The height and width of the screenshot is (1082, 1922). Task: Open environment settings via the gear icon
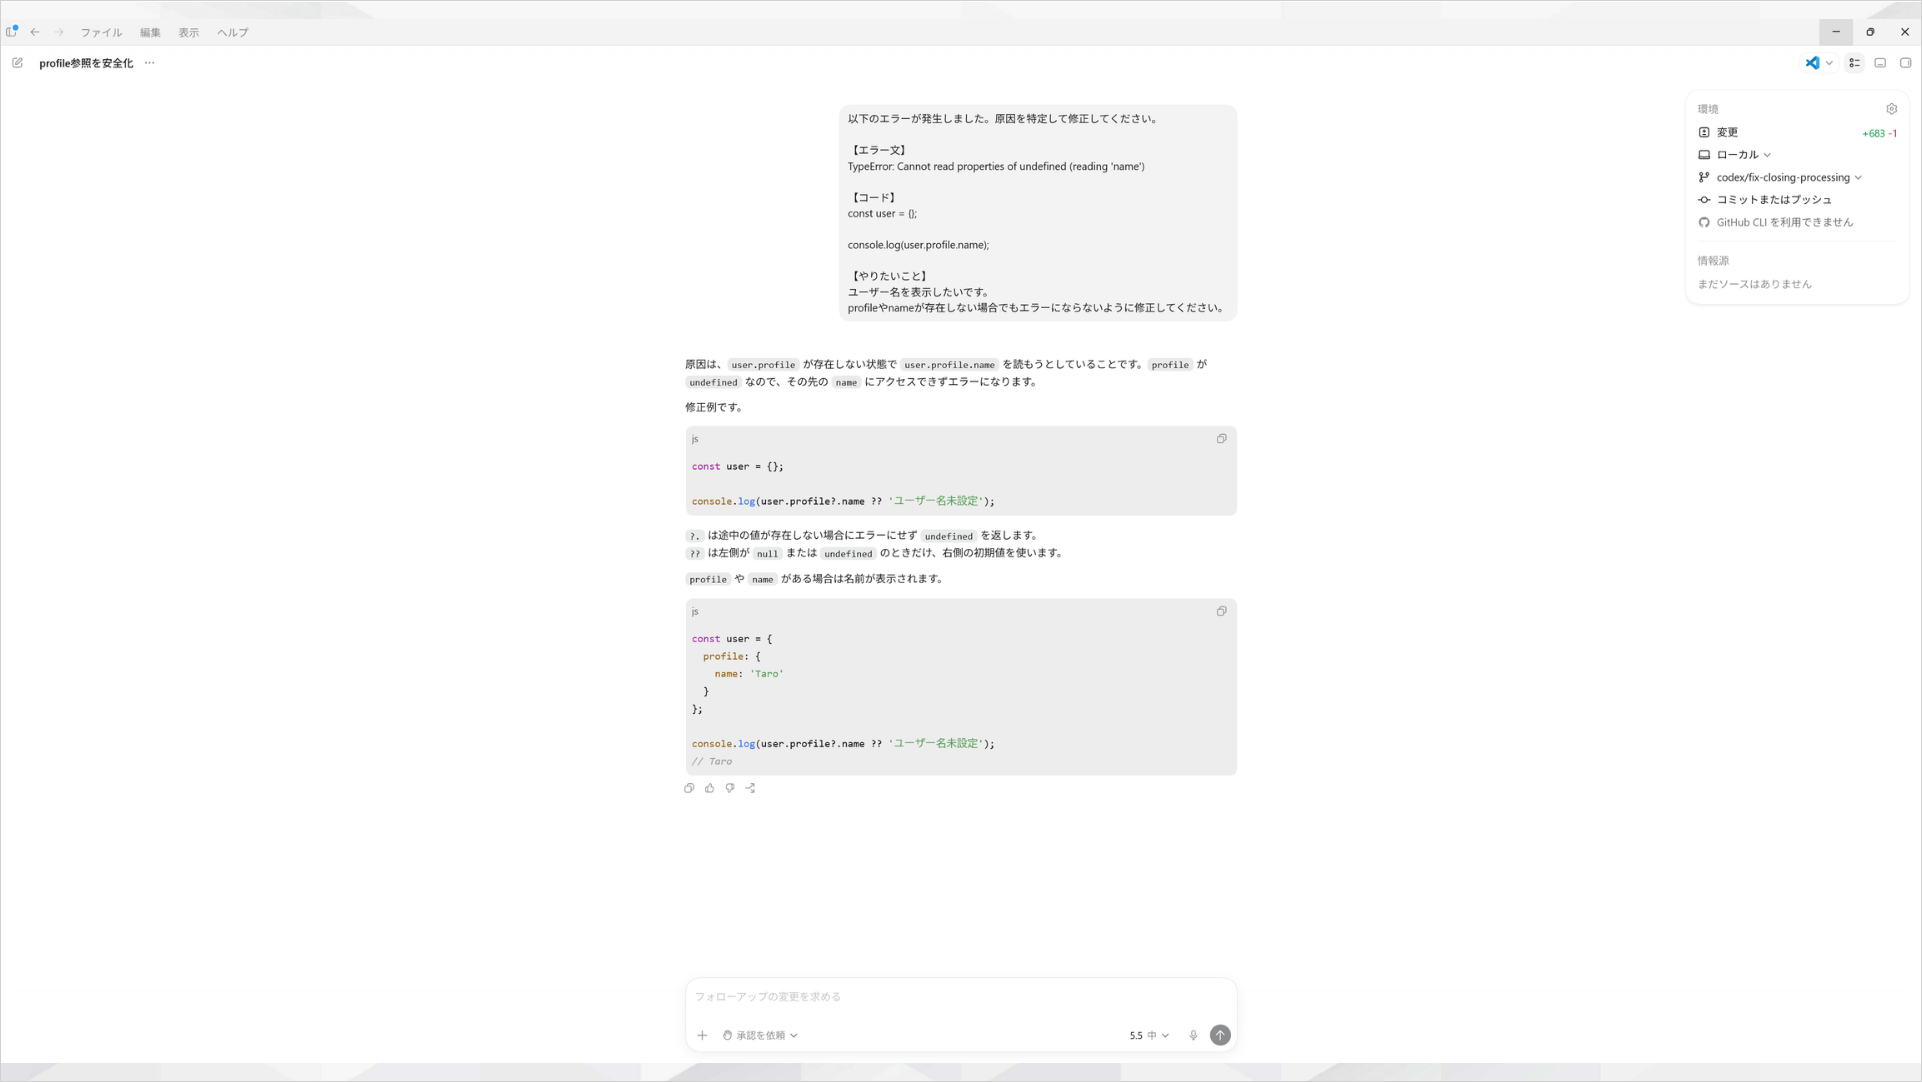(1891, 109)
